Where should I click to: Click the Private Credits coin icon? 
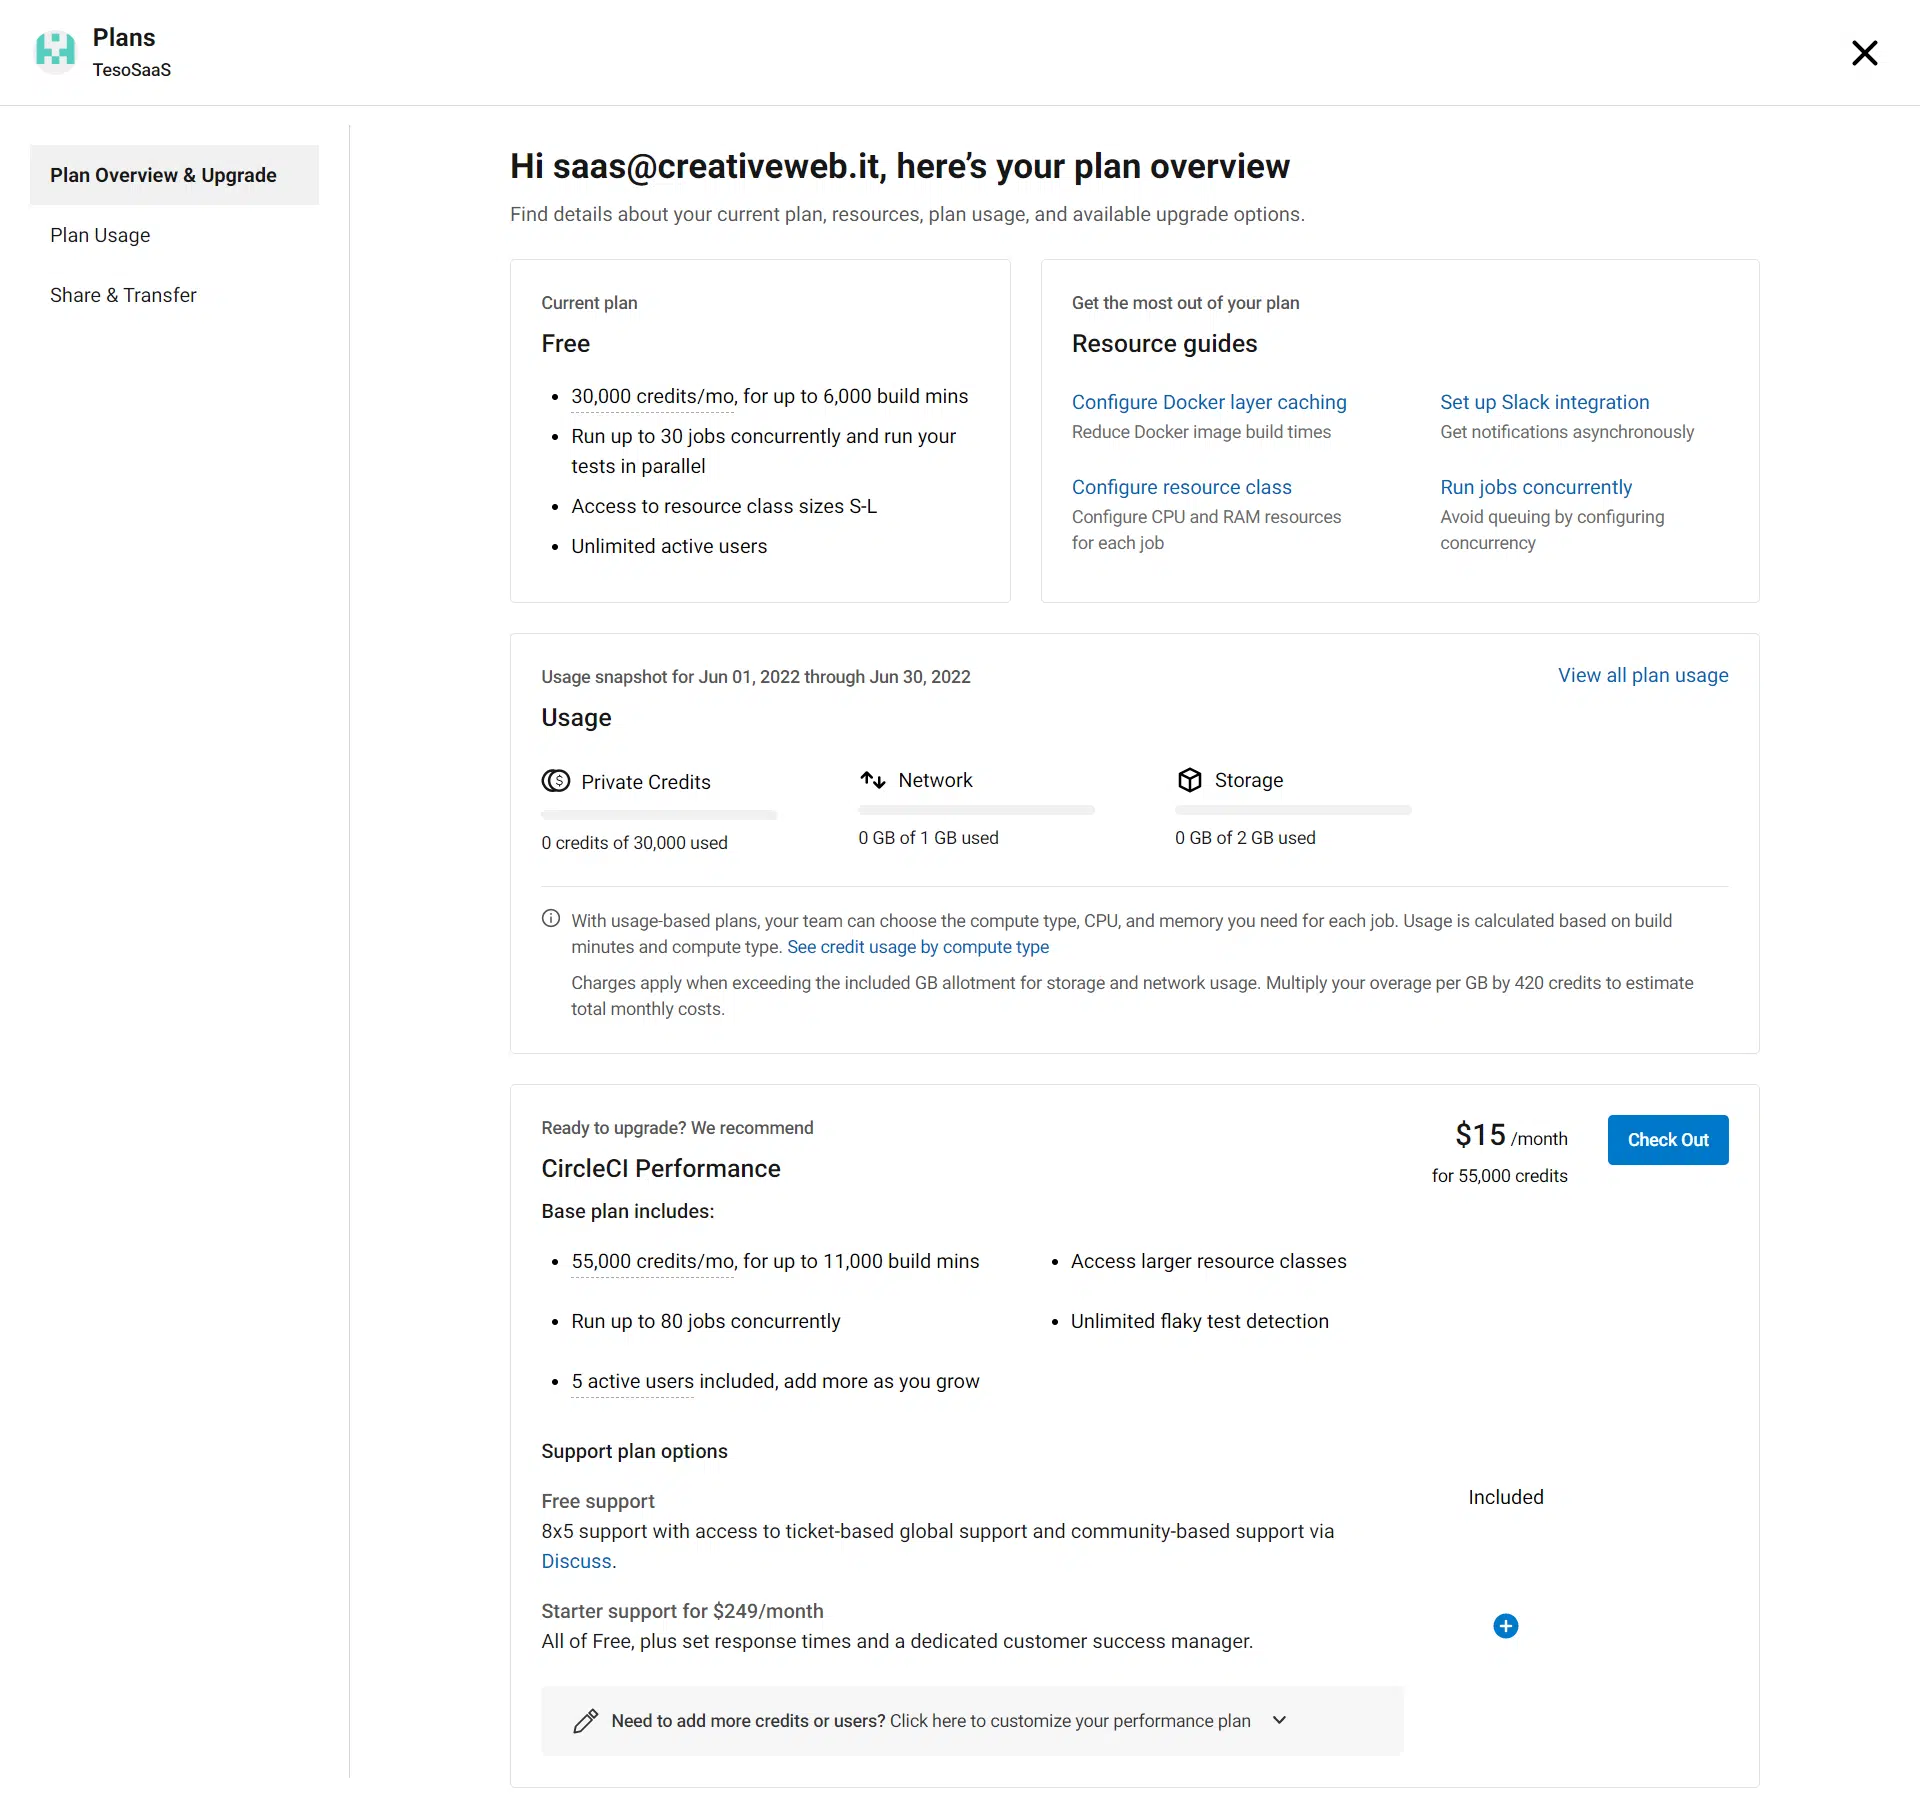click(x=556, y=781)
